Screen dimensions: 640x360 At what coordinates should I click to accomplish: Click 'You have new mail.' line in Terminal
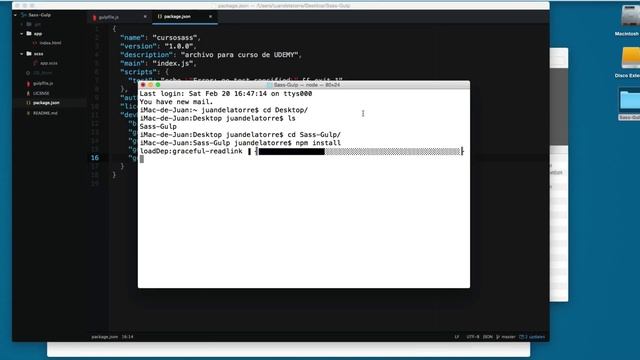[x=176, y=102]
